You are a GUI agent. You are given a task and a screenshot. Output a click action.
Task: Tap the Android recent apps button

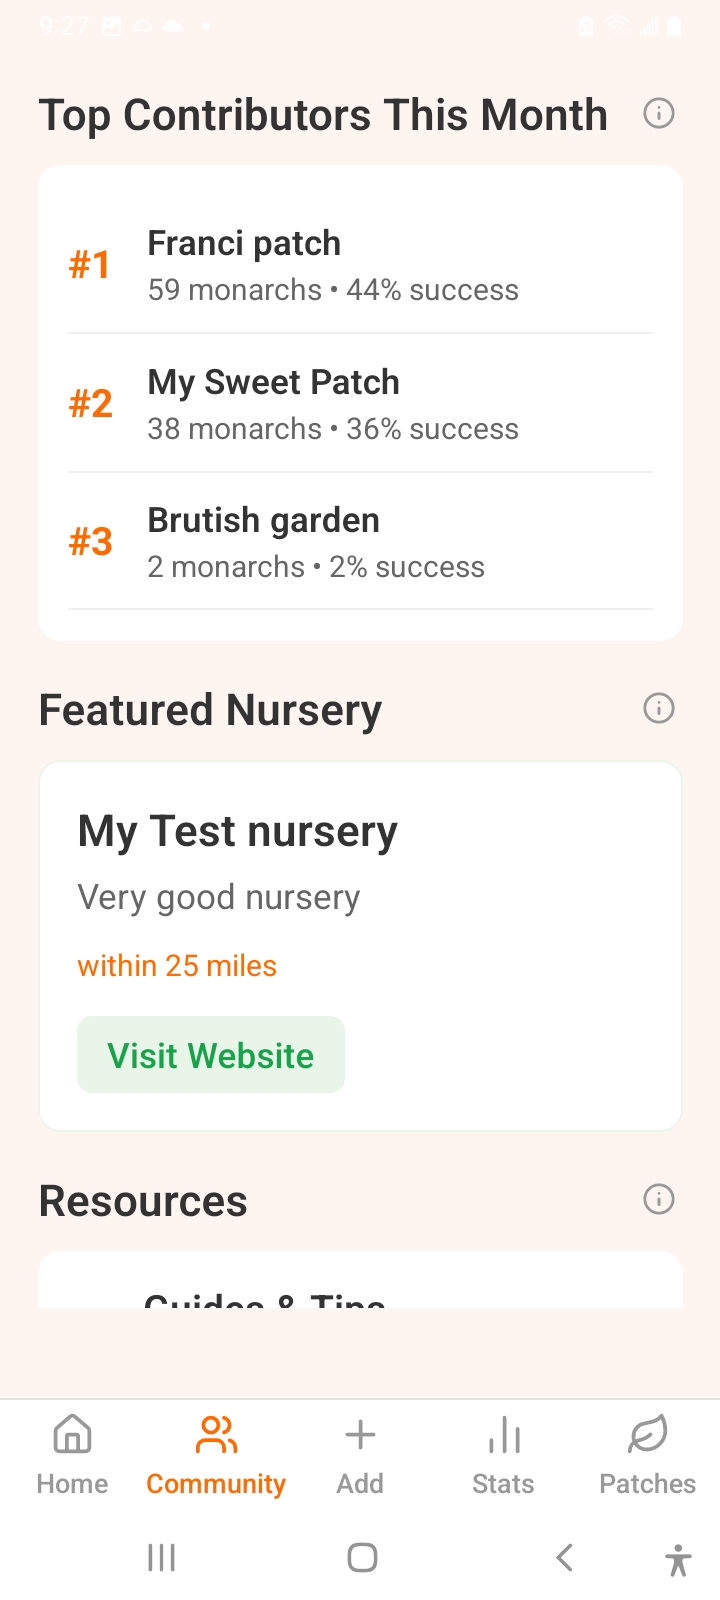(162, 1557)
